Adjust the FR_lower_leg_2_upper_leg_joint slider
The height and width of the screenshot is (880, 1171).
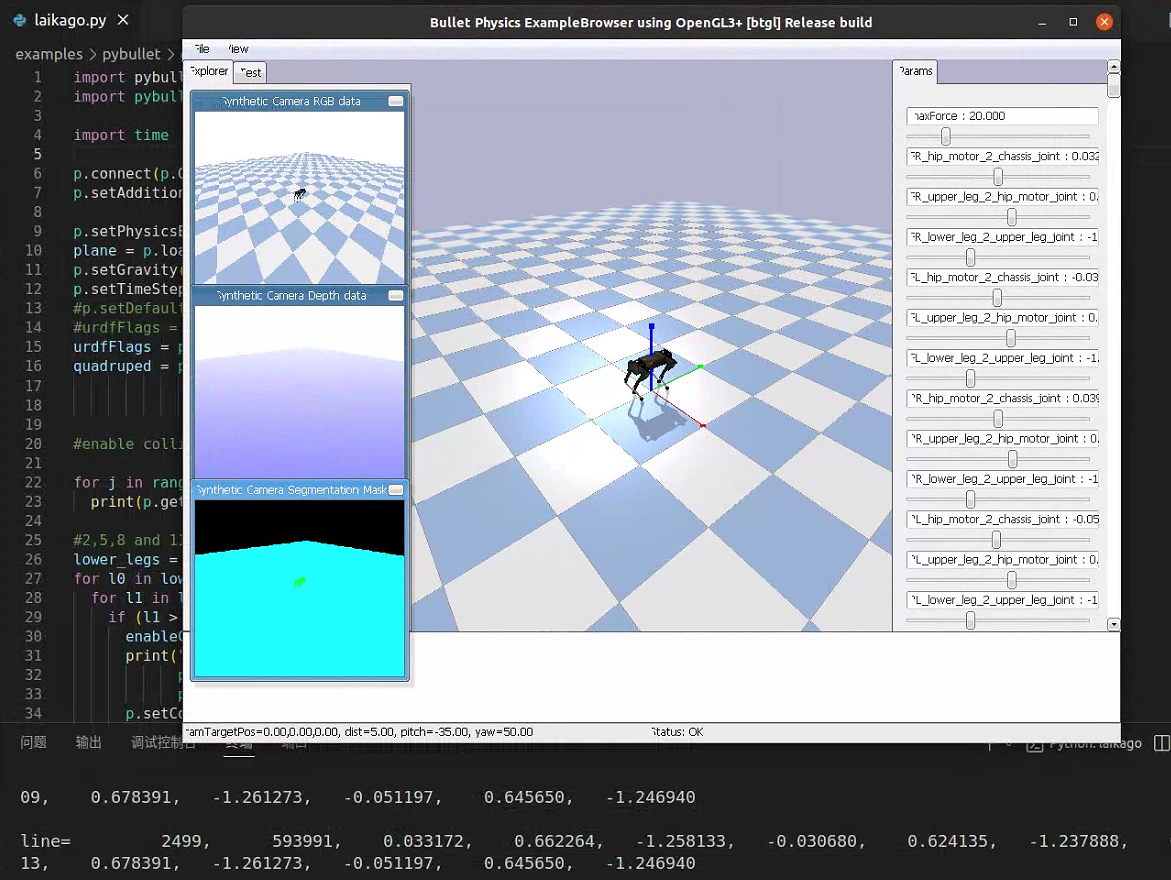coord(970,258)
